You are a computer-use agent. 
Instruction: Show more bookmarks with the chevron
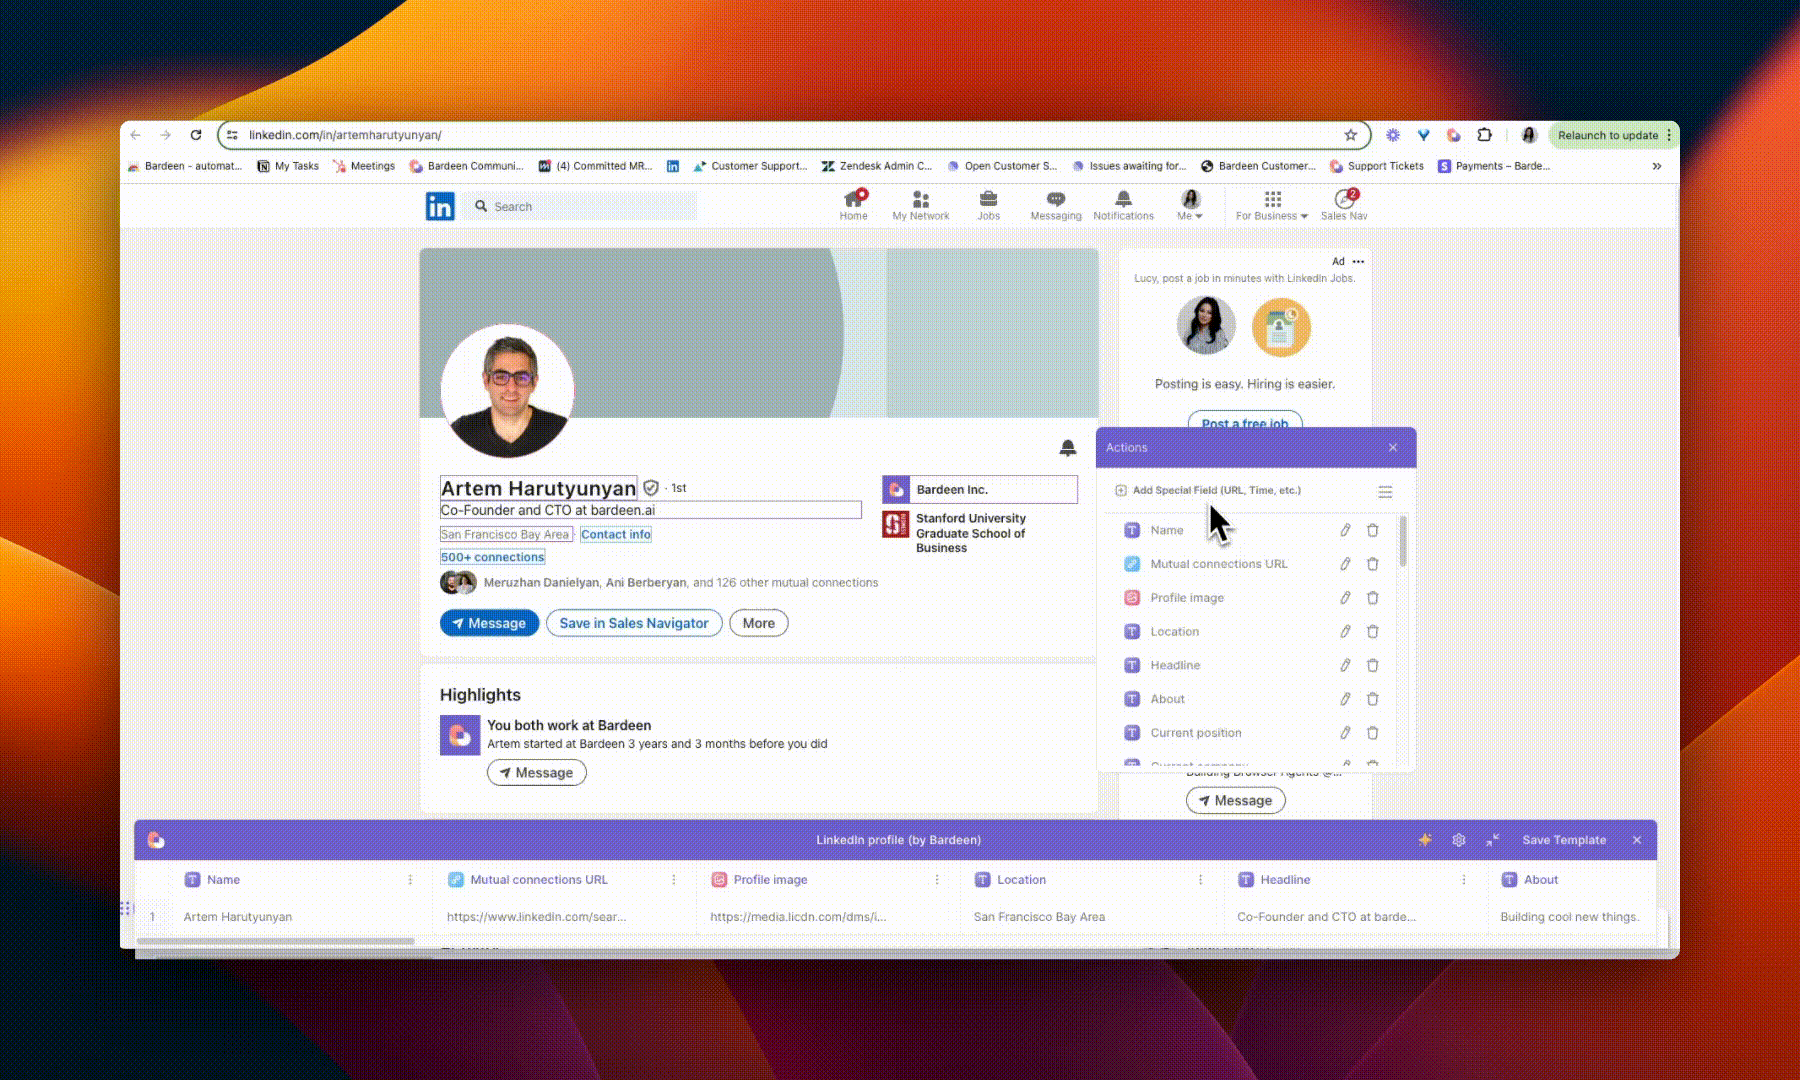1657,166
